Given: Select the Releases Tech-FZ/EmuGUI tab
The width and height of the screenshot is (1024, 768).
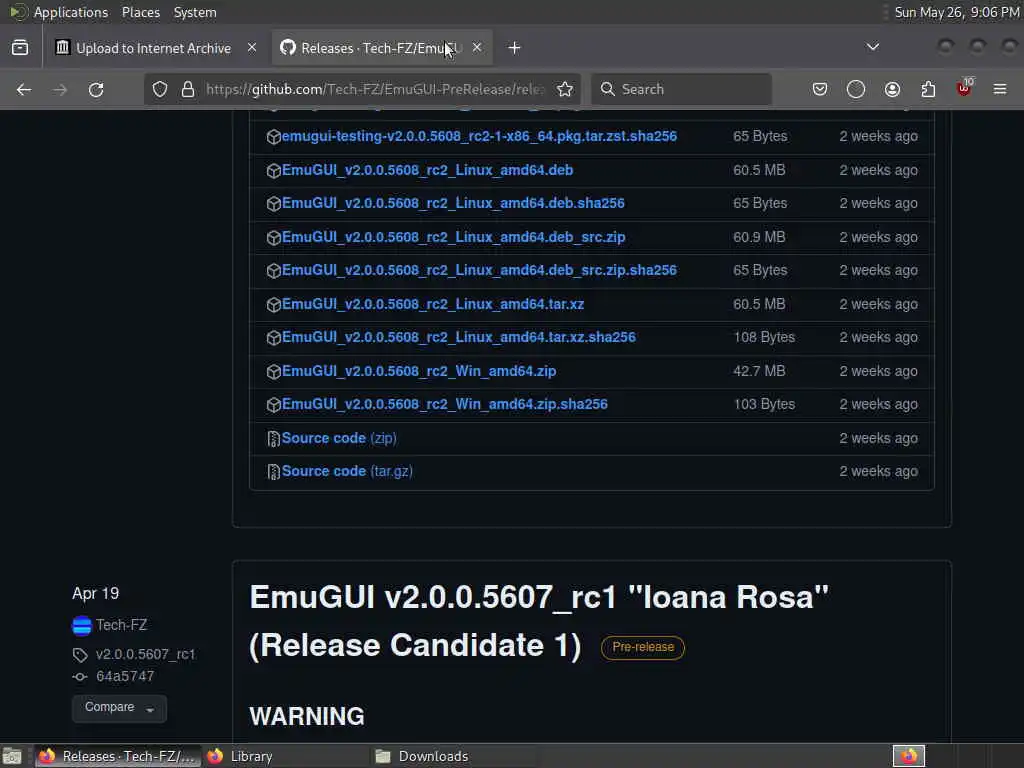Looking at the screenshot, I should tap(382, 48).
